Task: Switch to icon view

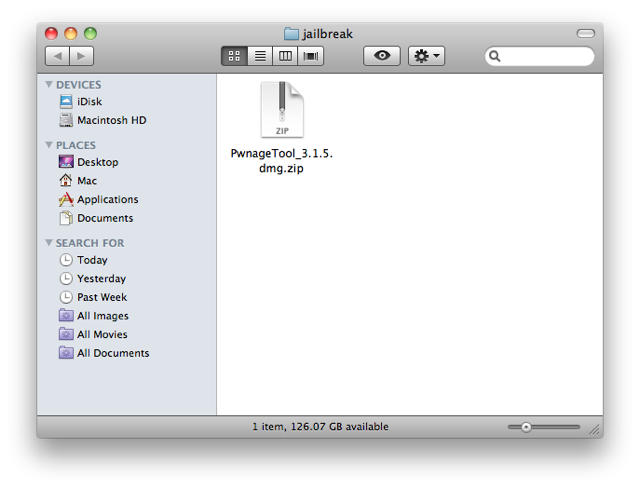Action: point(235,57)
